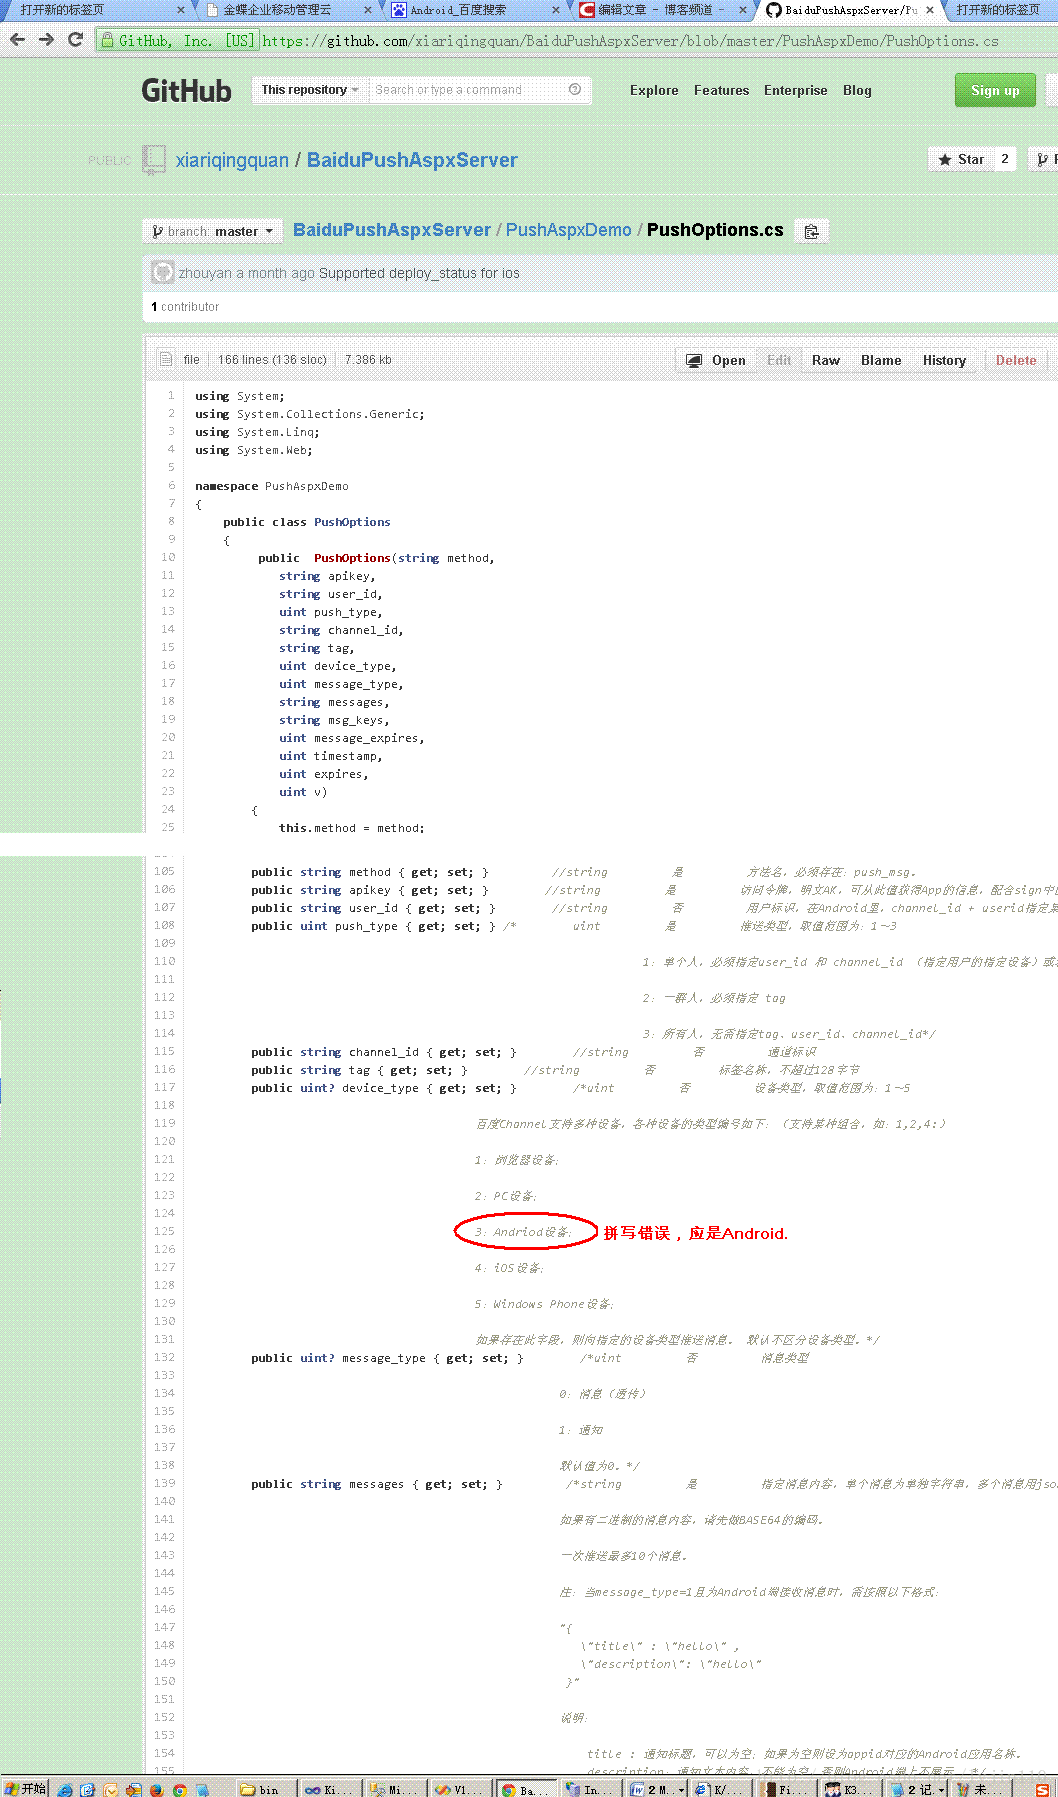Click the Open button in the file actions

[x=716, y=360]
